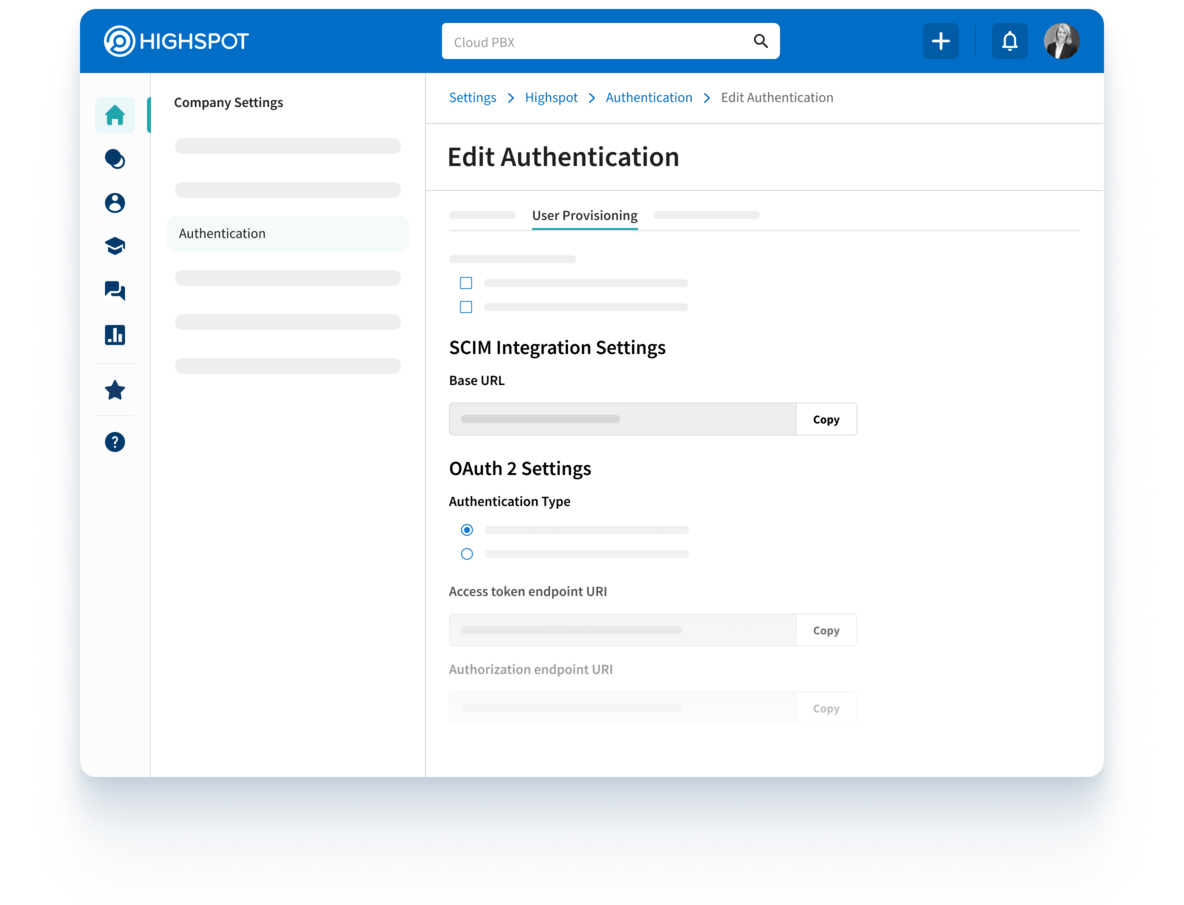Copy the Access token endpoint URI

(826, 630)
